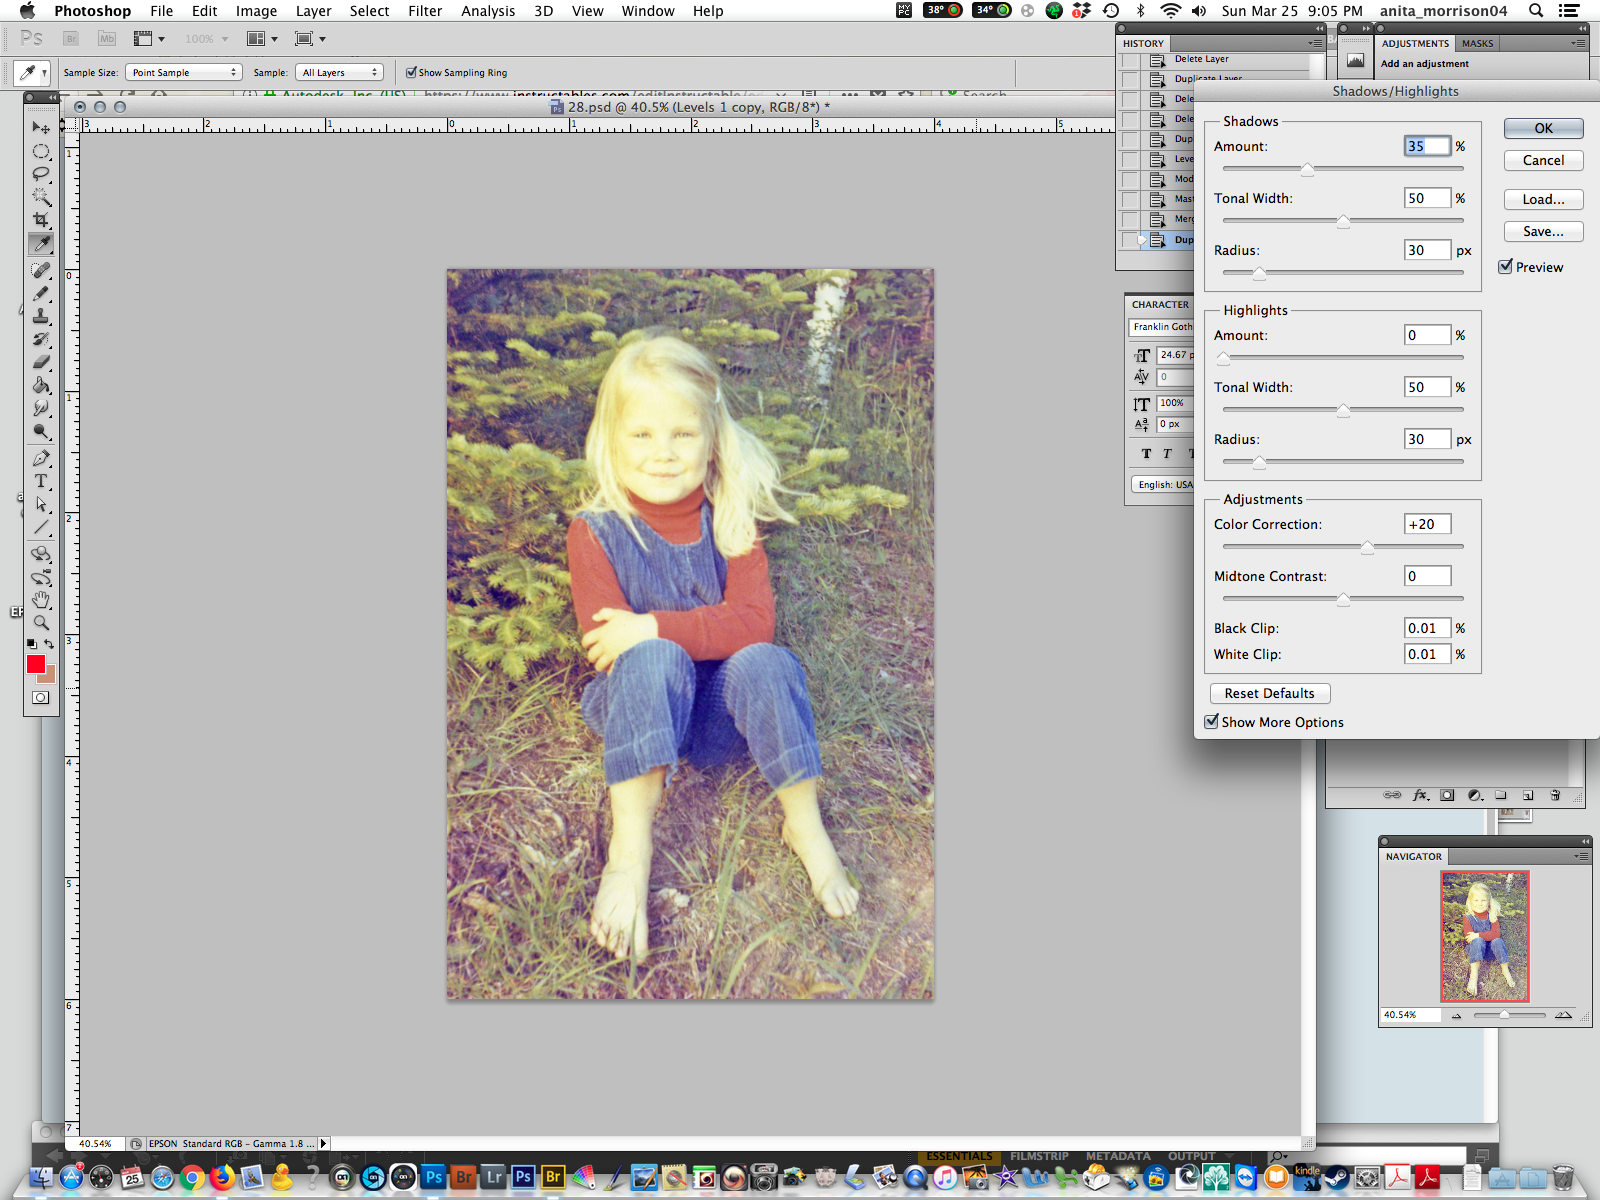
Task: Toggle history brush source for Delete Layer
Action: click(1130, 59)
